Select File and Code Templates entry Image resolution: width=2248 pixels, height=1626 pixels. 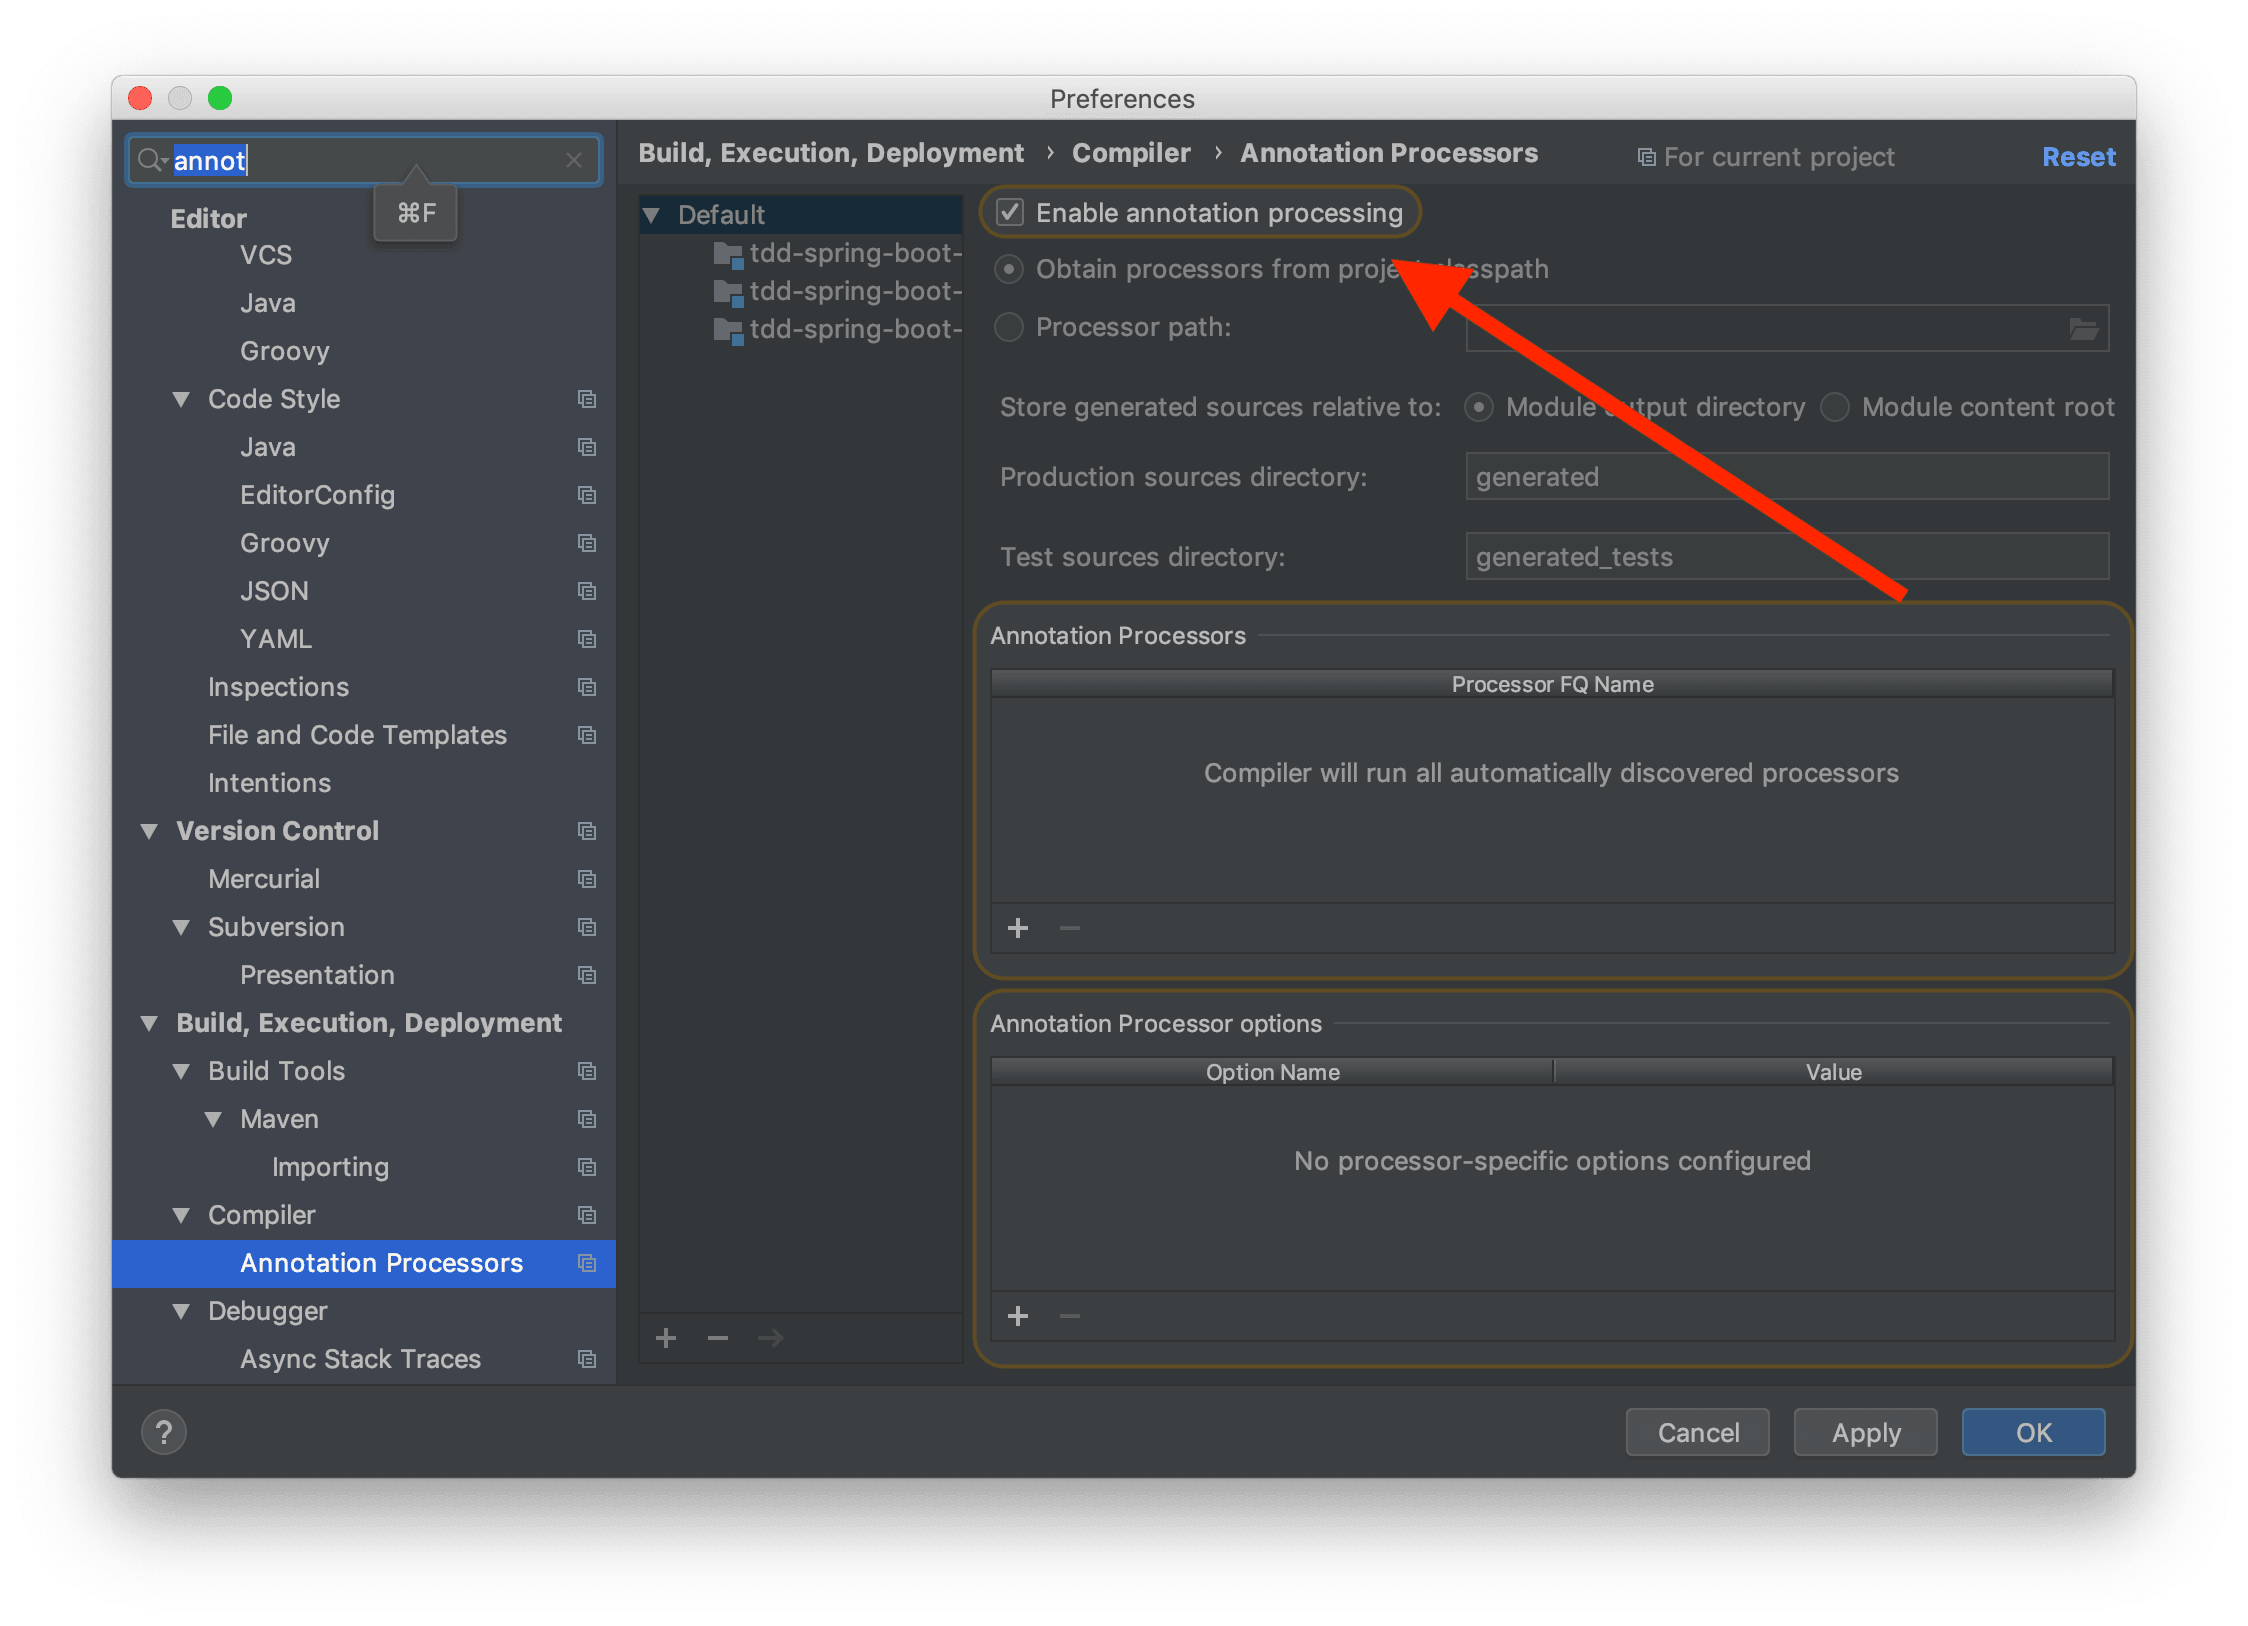pyautogui.click(x=357, y=735)
